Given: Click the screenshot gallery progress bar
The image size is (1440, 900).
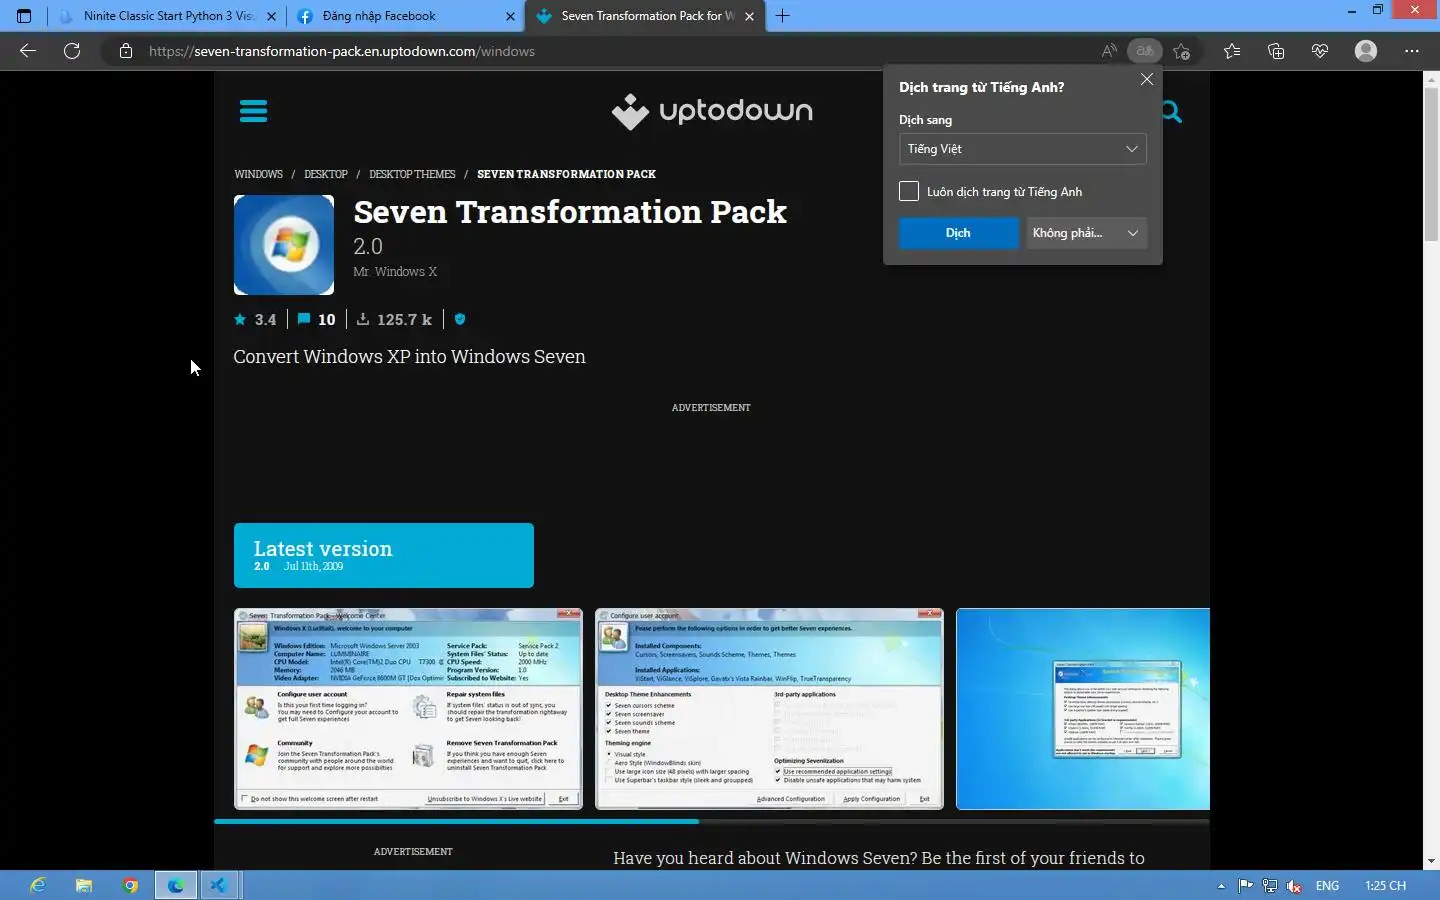Looking at the screenshot, I should [x=711, y=822].
